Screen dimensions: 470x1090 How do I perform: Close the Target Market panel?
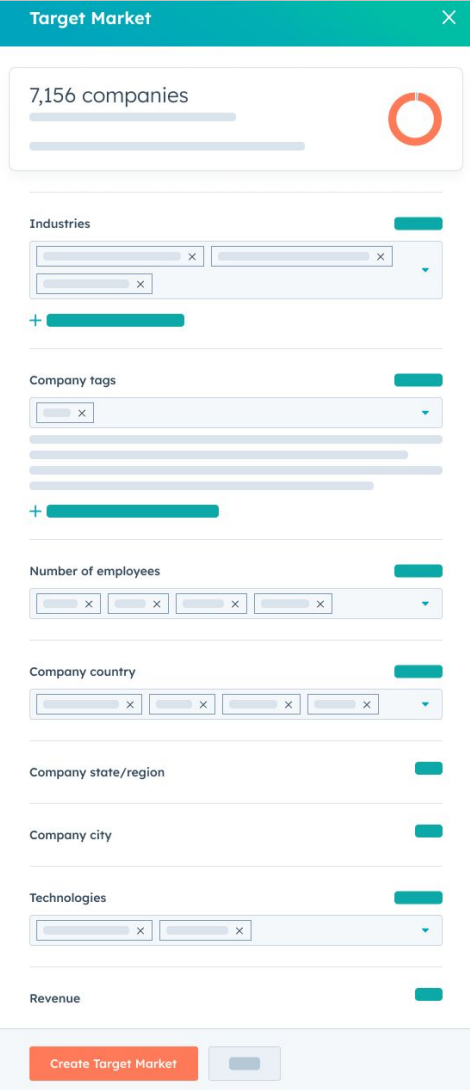[x=449, y=18]
